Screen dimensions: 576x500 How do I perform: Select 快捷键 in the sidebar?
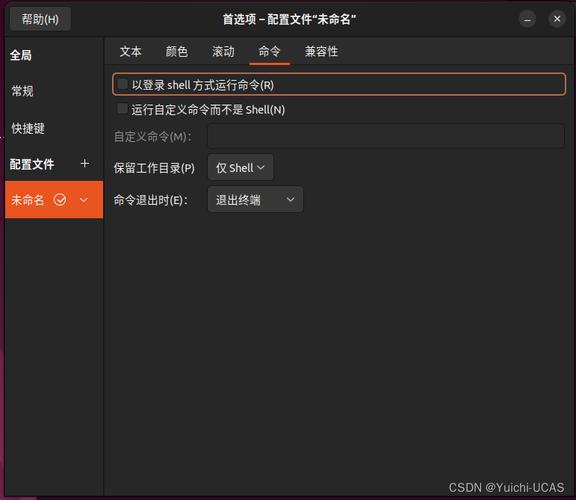pyautogui.click(x=28, y=128)
